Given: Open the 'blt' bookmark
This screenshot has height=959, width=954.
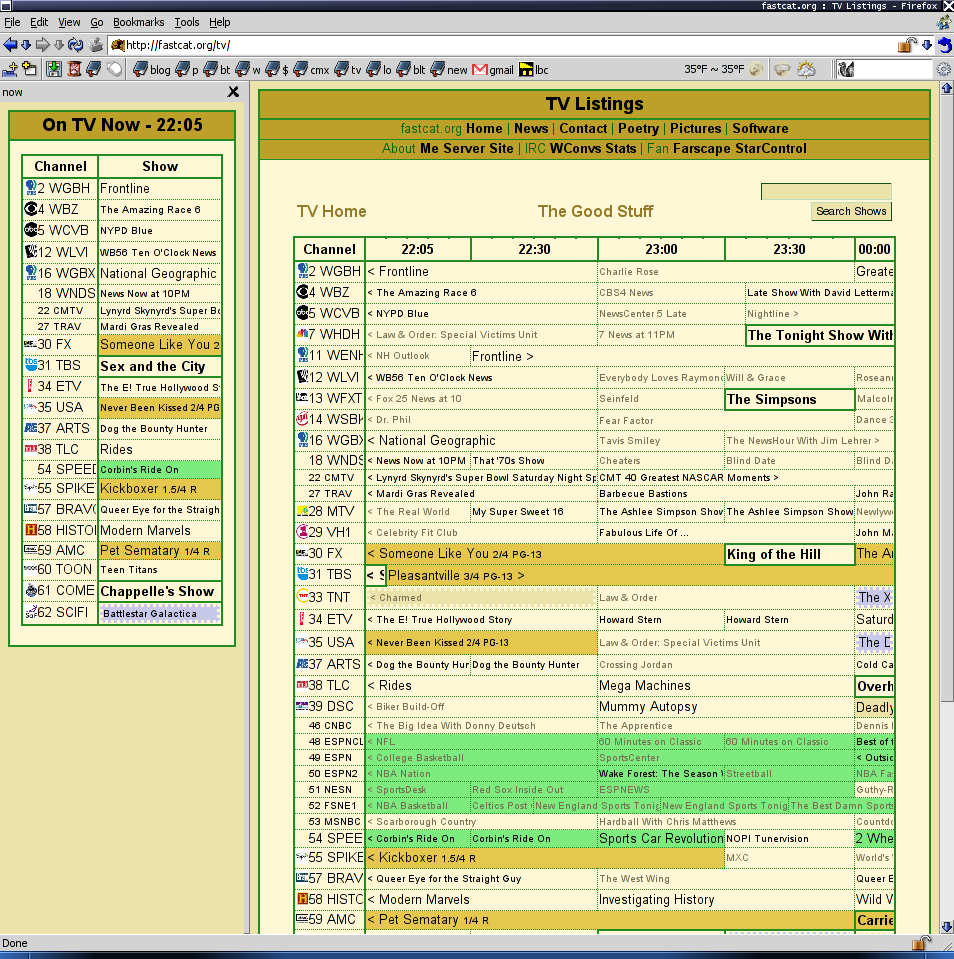Looking at the screenshot, I should coord(411,70).
